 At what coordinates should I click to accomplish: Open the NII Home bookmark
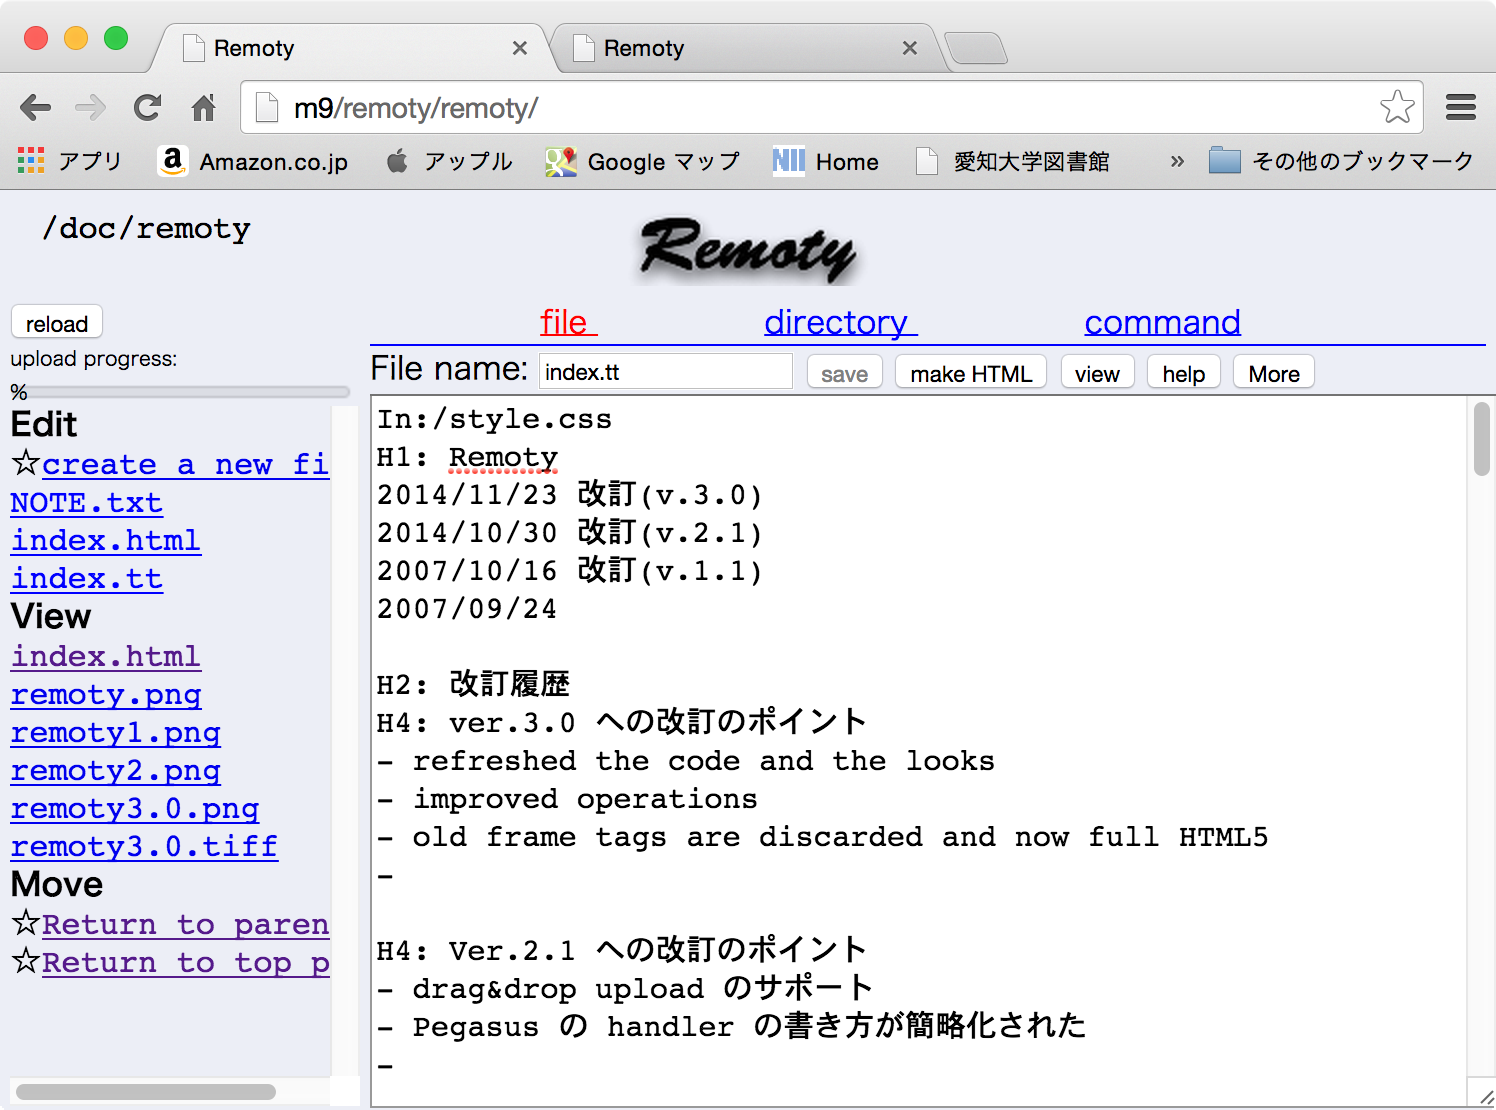click(x=826, y=161)
